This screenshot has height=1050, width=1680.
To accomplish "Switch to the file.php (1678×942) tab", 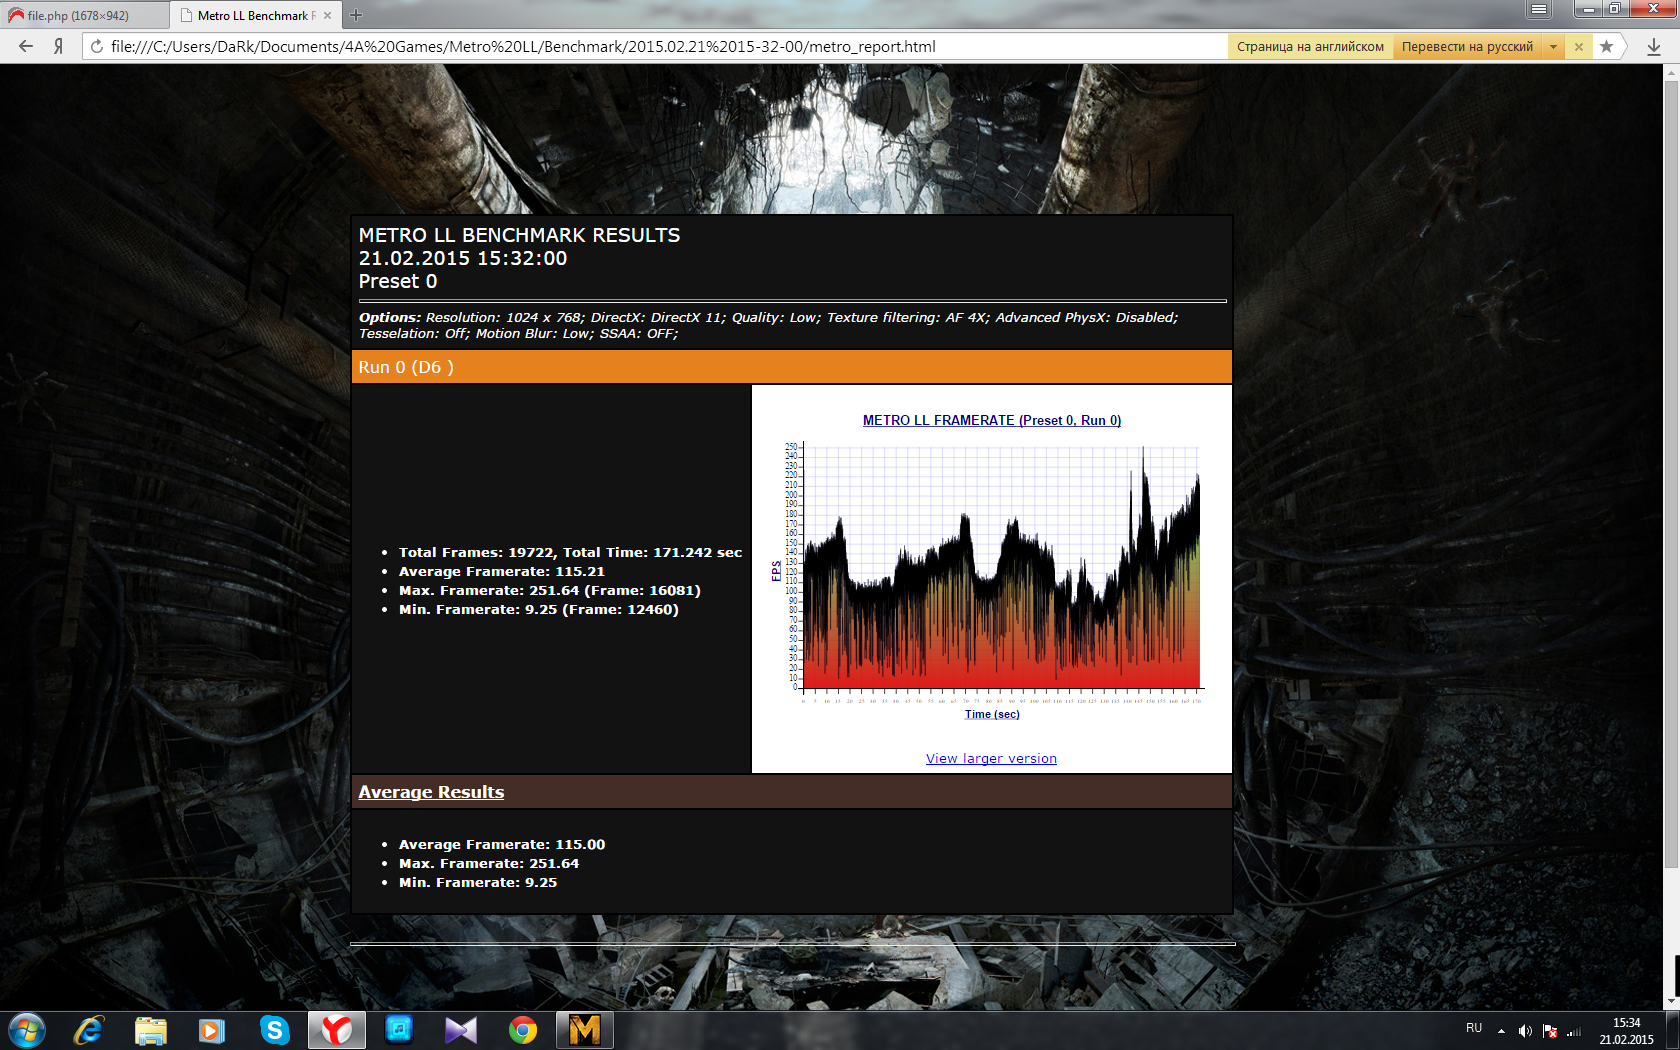I will pyautogui.click(x=84, y=15).
